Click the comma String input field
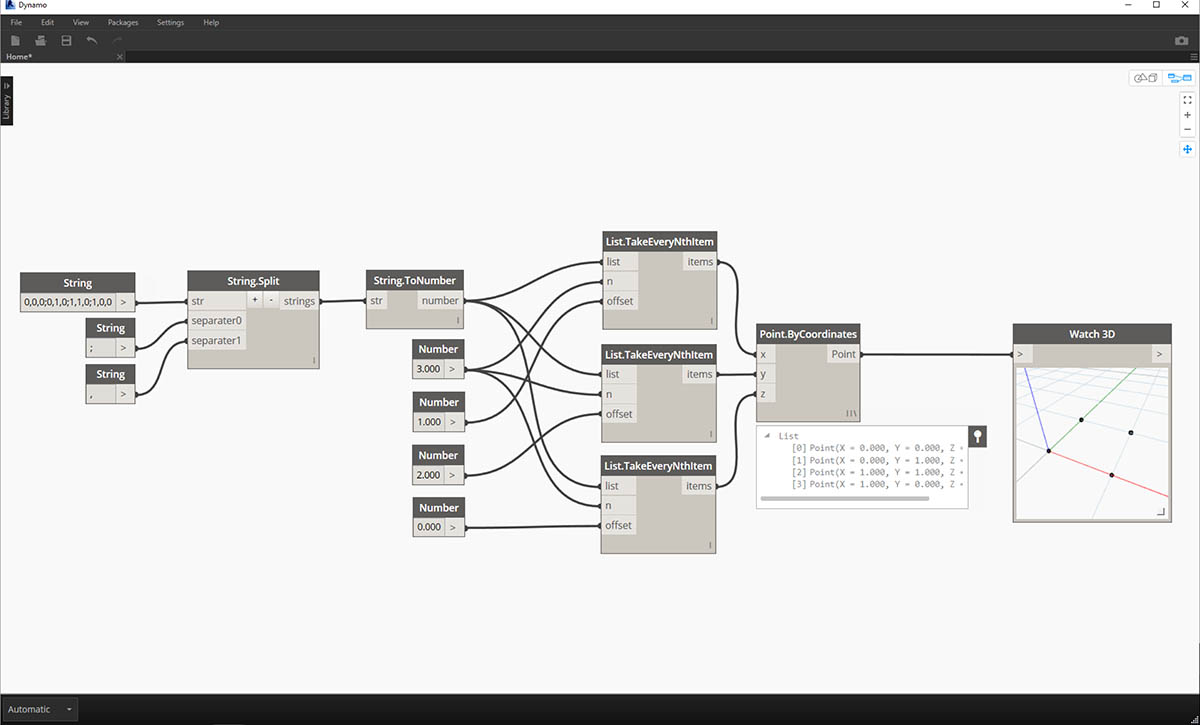The width and height of the screenshot is (1200, 725). click(x=101, y=394)
